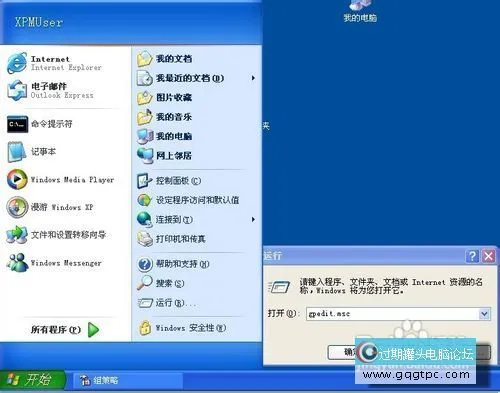Open Windows Security lock icon
The height and width of the screenshot is (393, 500).
pos(145,328)
